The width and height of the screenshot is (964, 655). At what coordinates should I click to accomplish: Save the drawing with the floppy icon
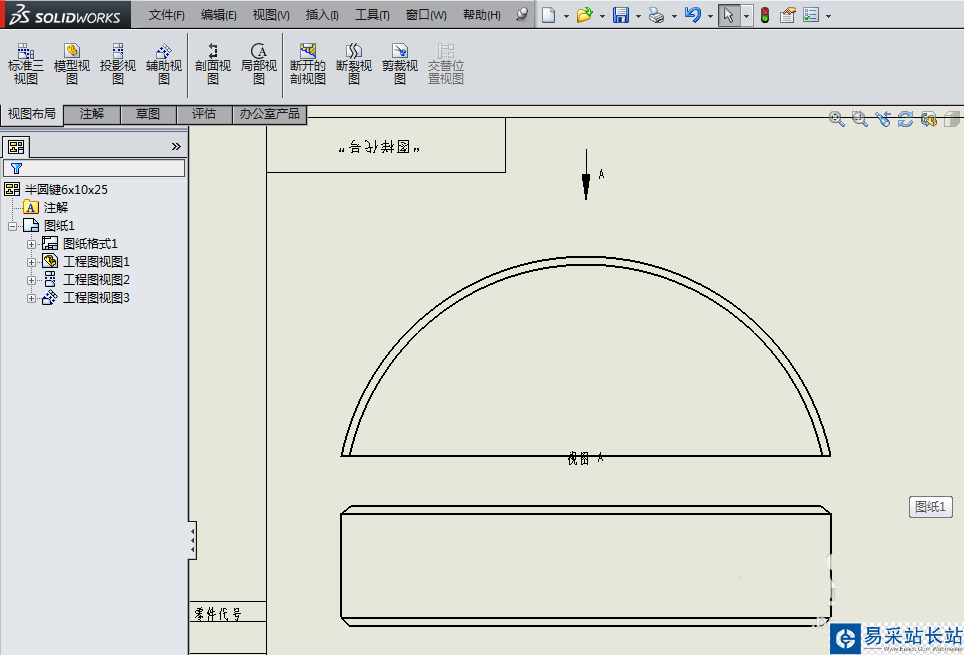click(621, 15)
